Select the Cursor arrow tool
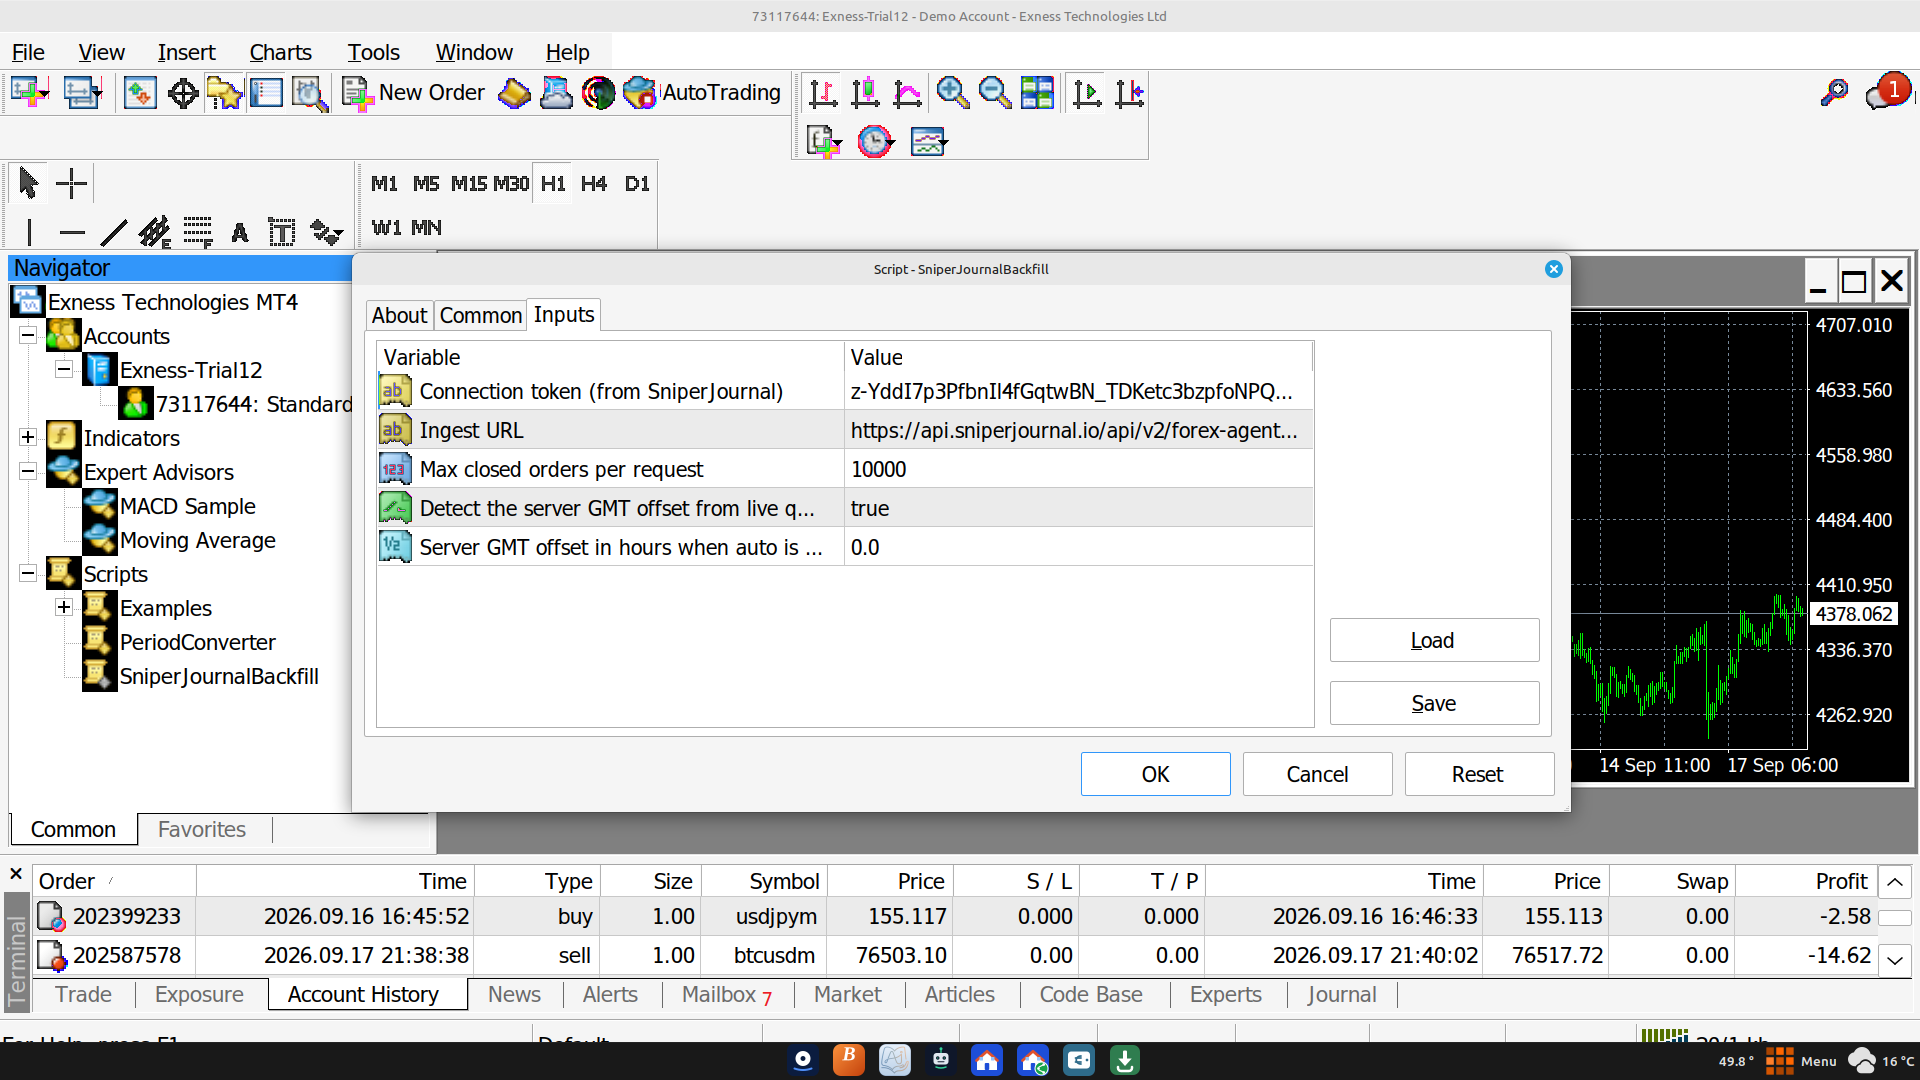 pos(28,183)
